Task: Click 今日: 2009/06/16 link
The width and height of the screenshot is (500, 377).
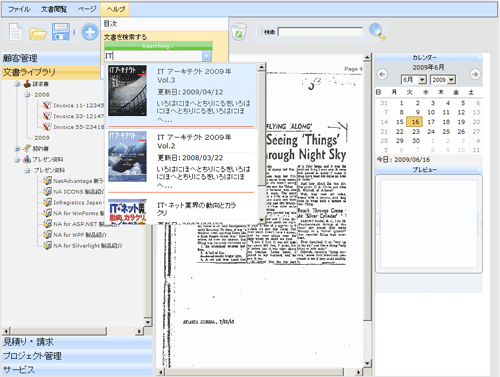Action: [x=403, y=160]
